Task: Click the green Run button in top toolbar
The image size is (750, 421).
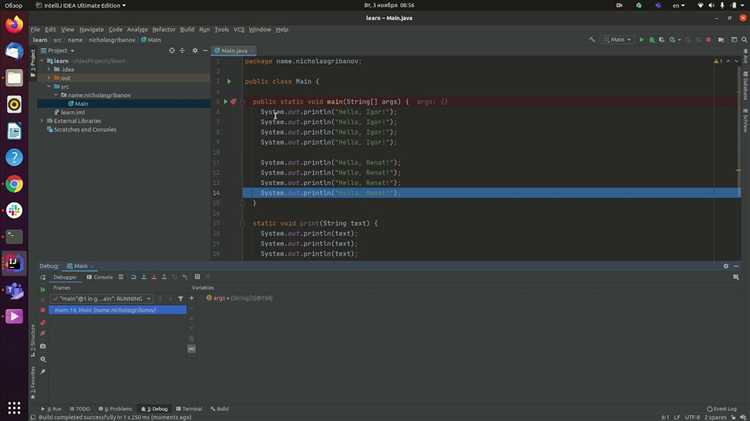Action: click(x=643, y=40)
